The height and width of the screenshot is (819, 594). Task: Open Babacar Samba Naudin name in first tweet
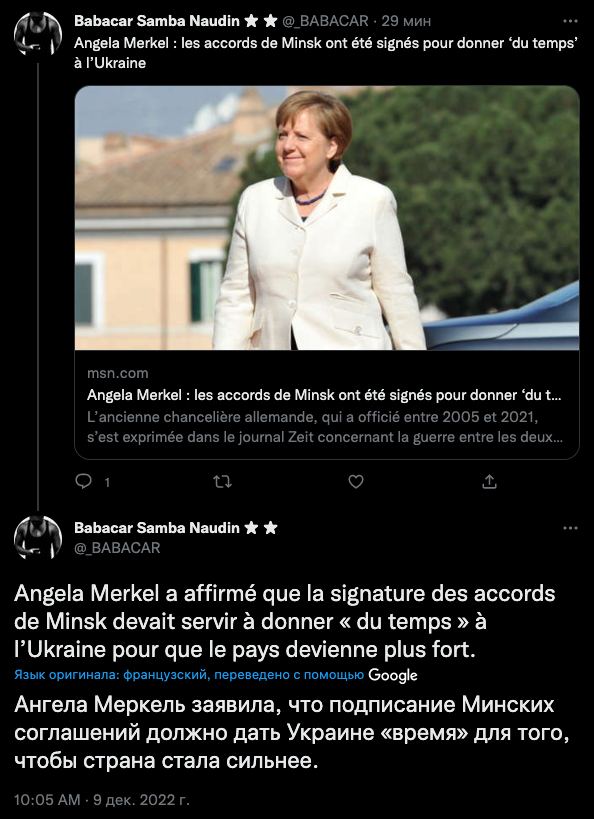[157, 21]
